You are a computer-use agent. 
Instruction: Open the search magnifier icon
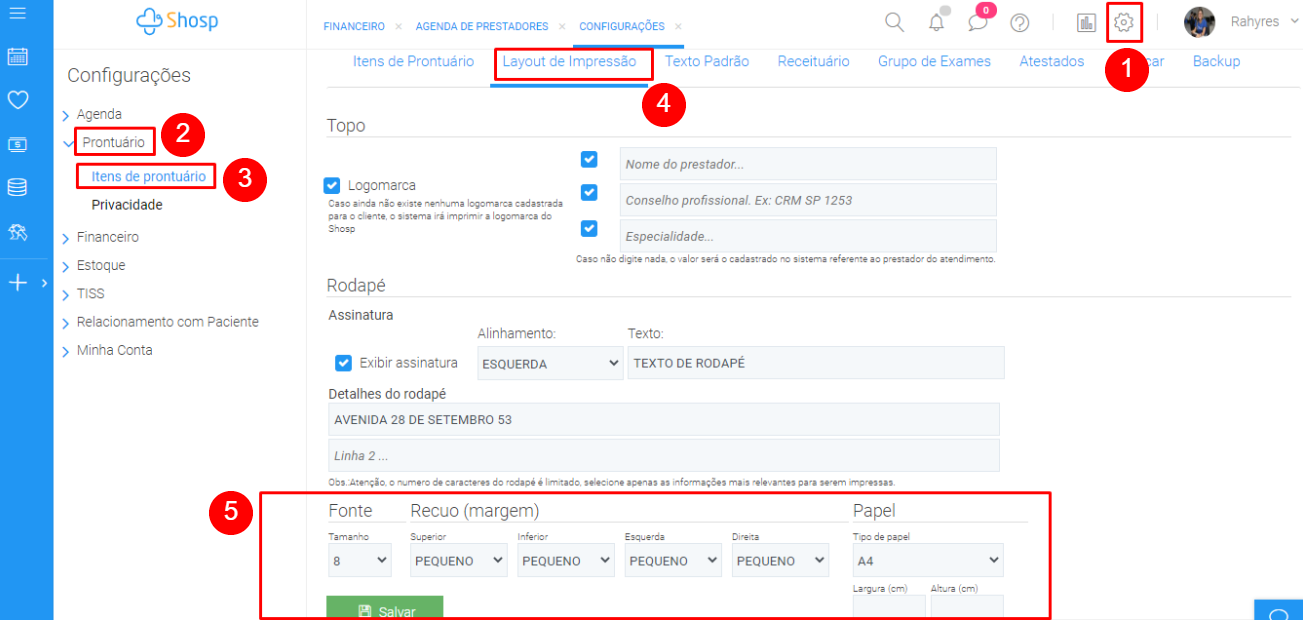pos(895,22)
